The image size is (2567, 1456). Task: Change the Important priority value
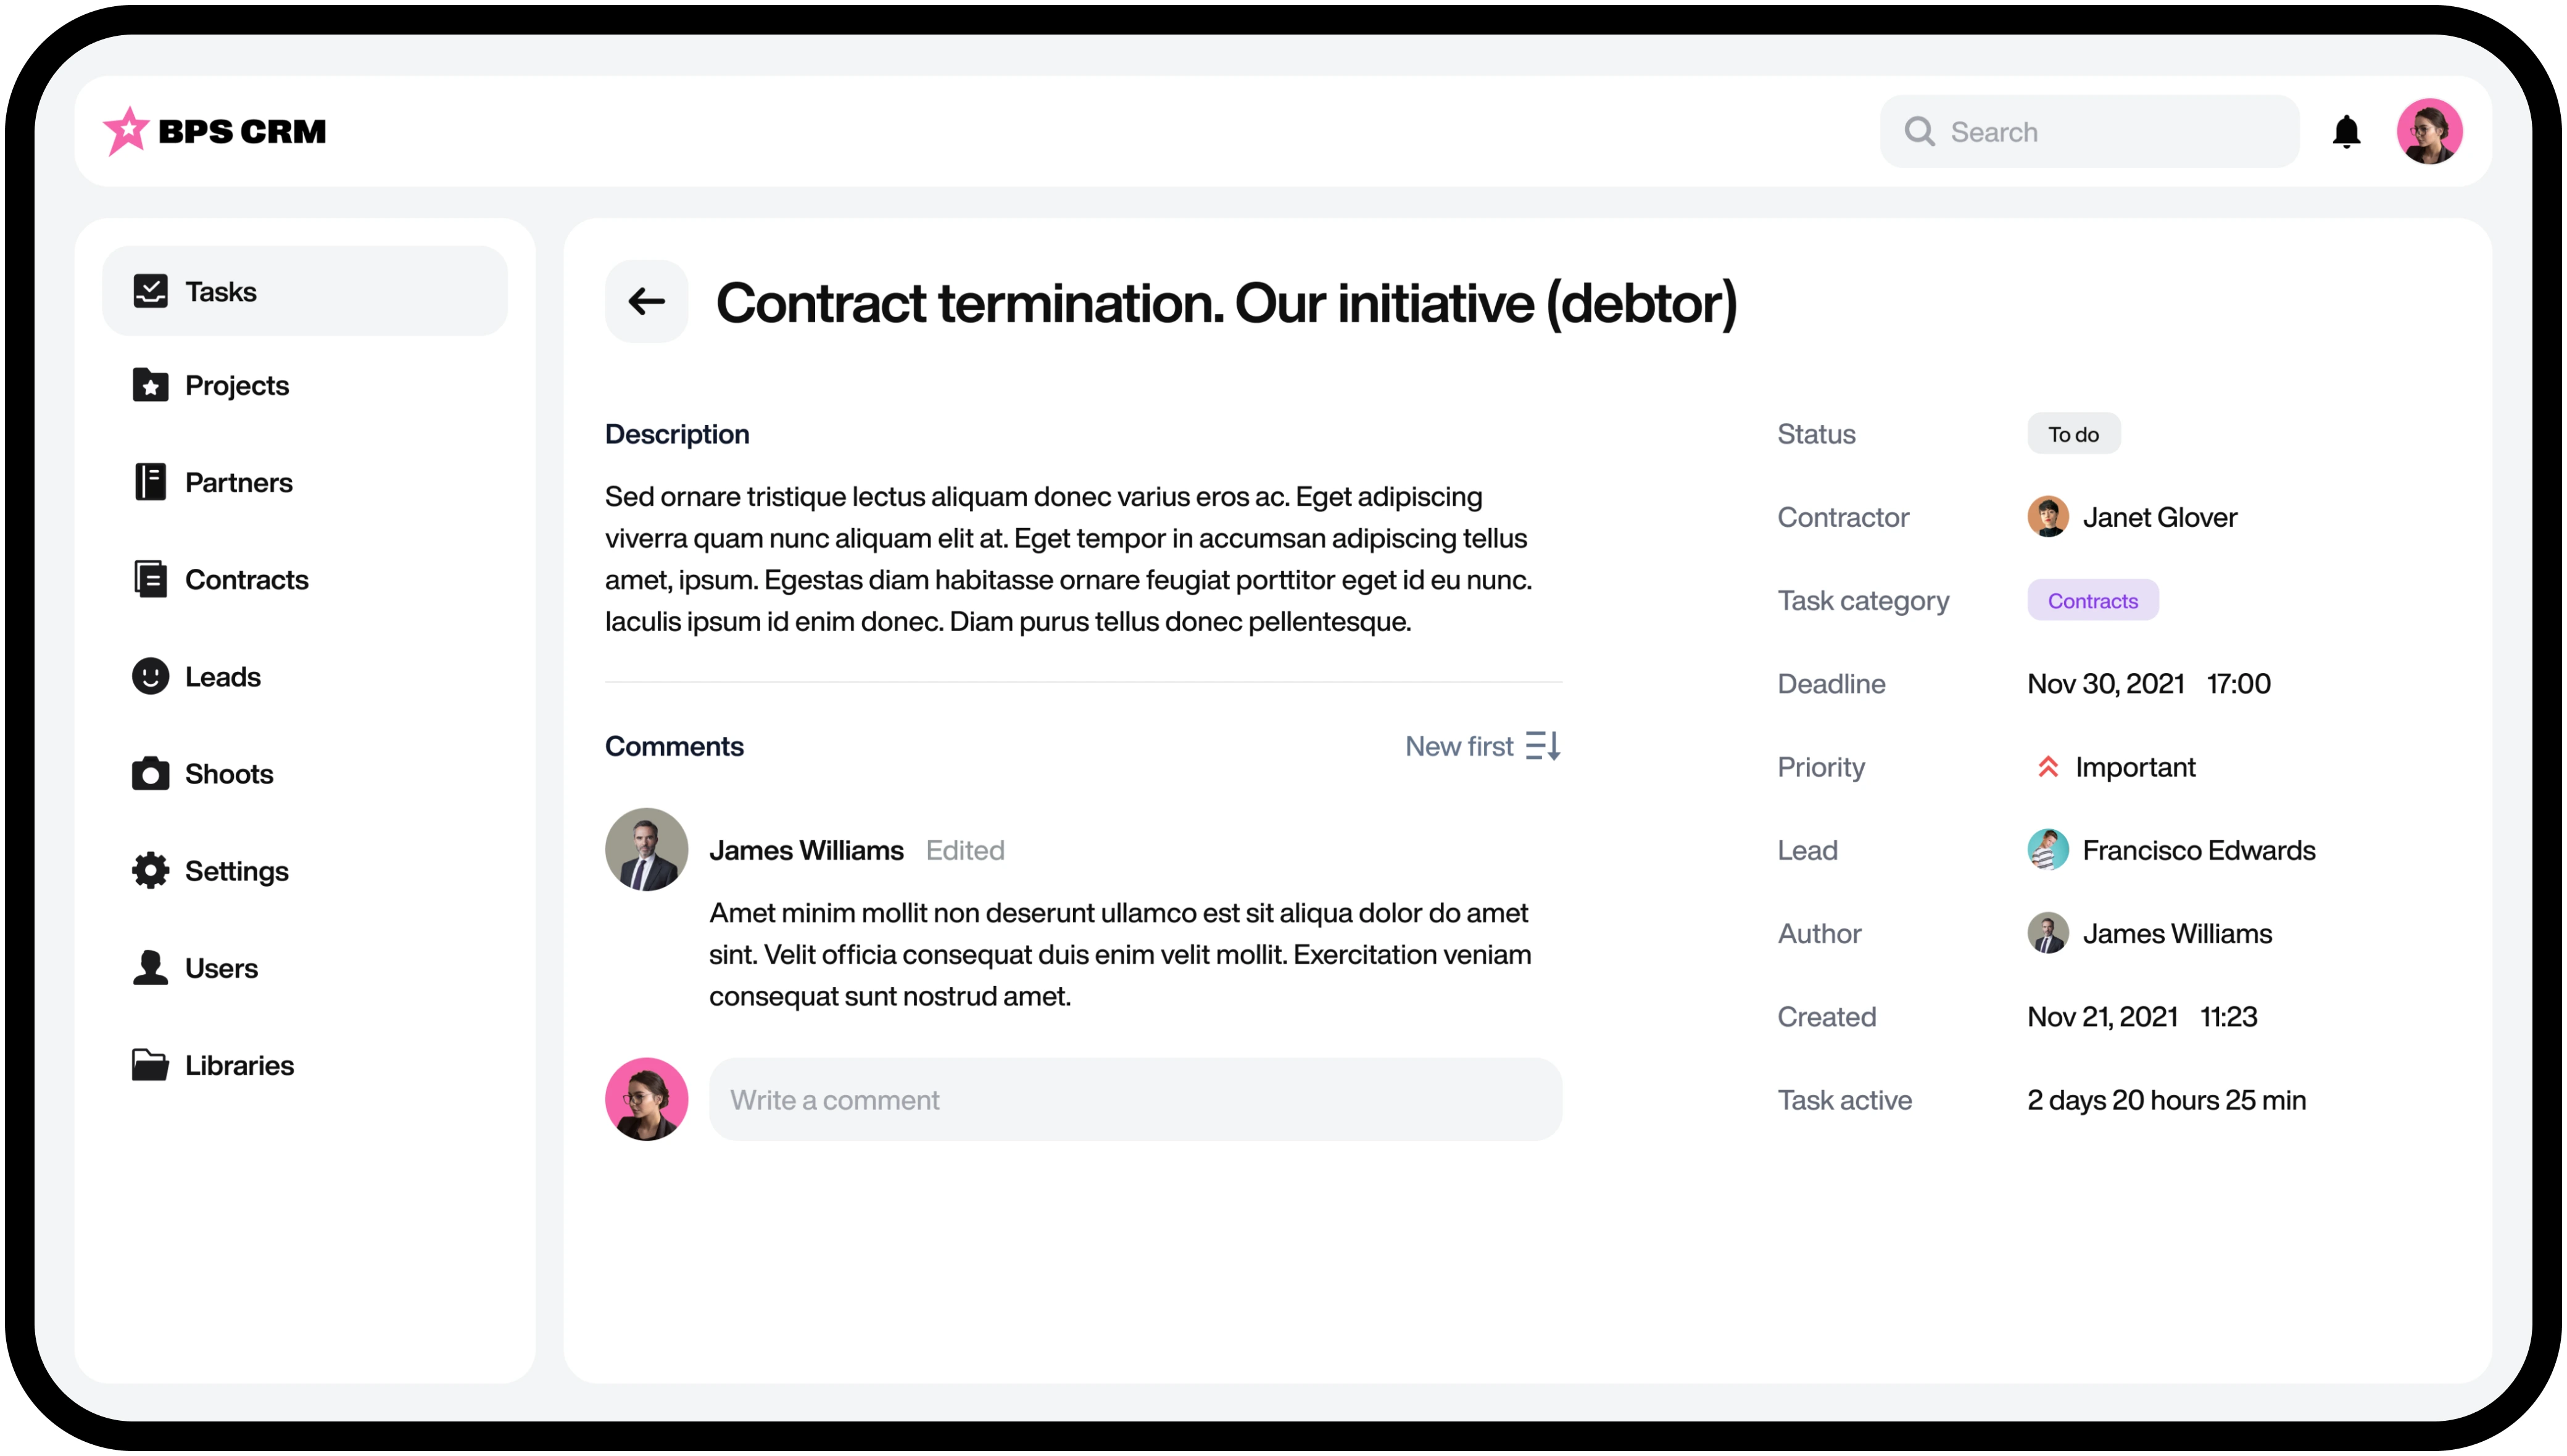(x=2115, y=767)
